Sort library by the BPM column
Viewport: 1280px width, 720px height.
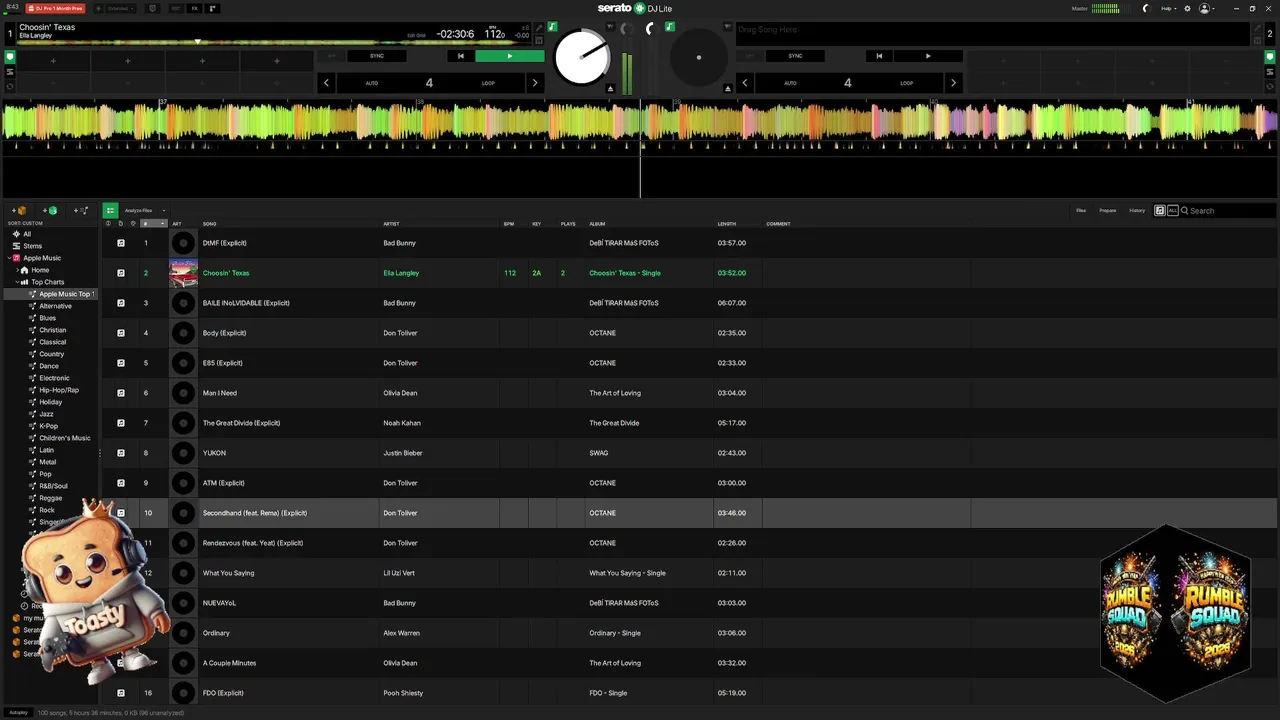click(x=509, y=224)
